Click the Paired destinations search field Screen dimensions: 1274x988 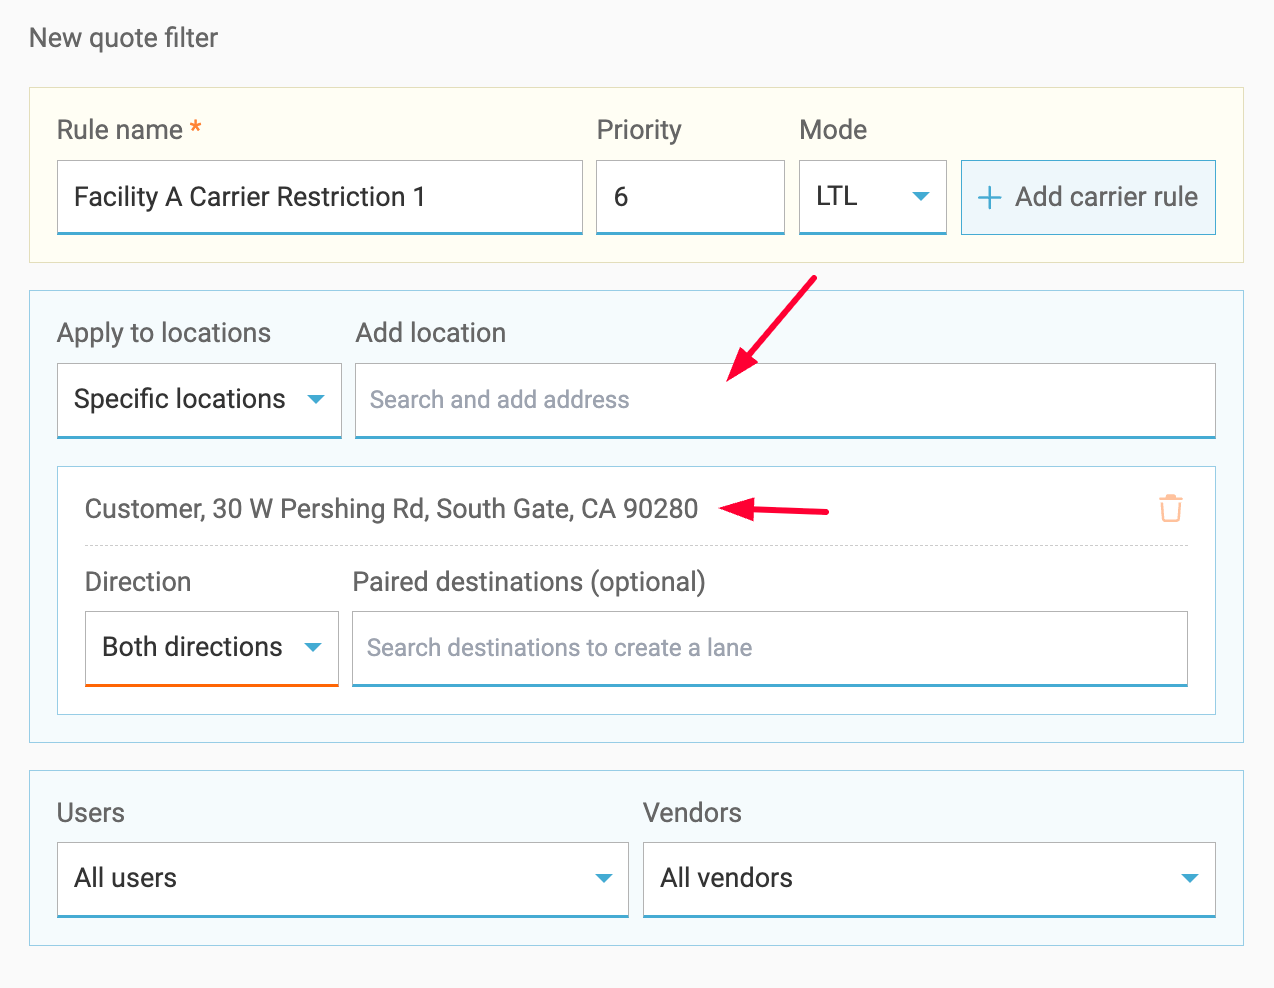(x=768, y=648)
